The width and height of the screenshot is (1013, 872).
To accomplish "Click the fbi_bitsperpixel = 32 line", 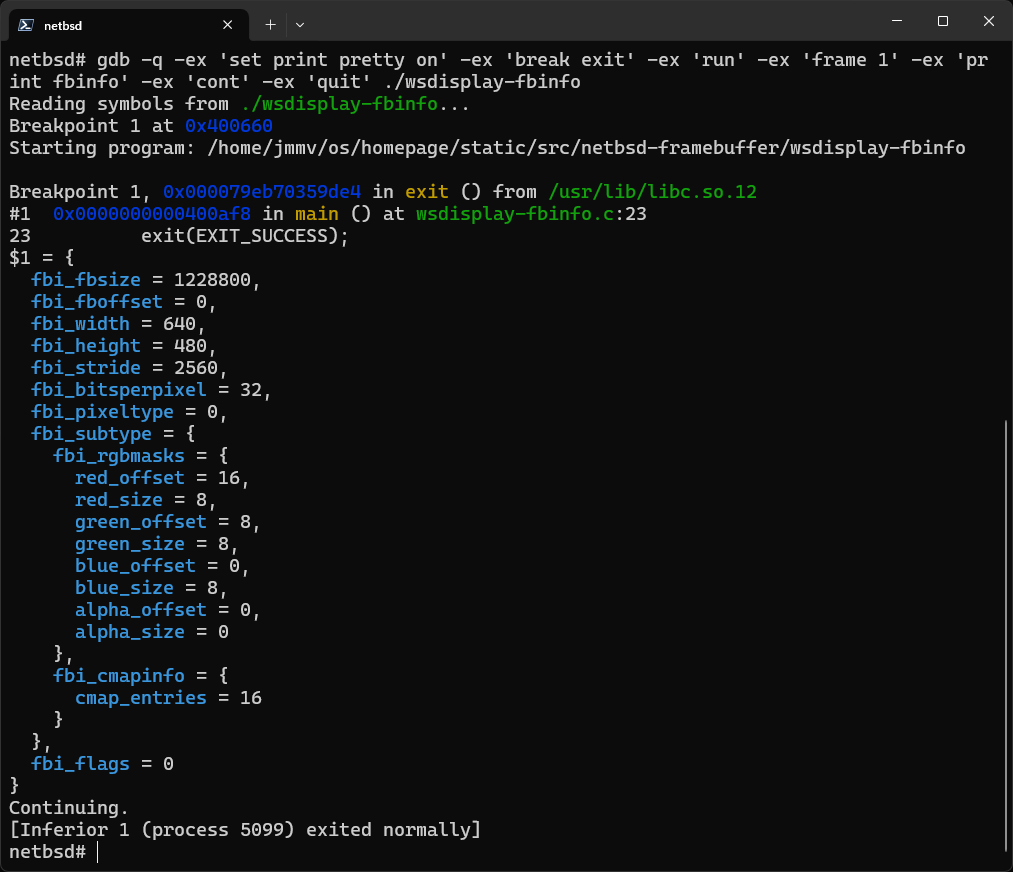I will click(x=151, y=389).
